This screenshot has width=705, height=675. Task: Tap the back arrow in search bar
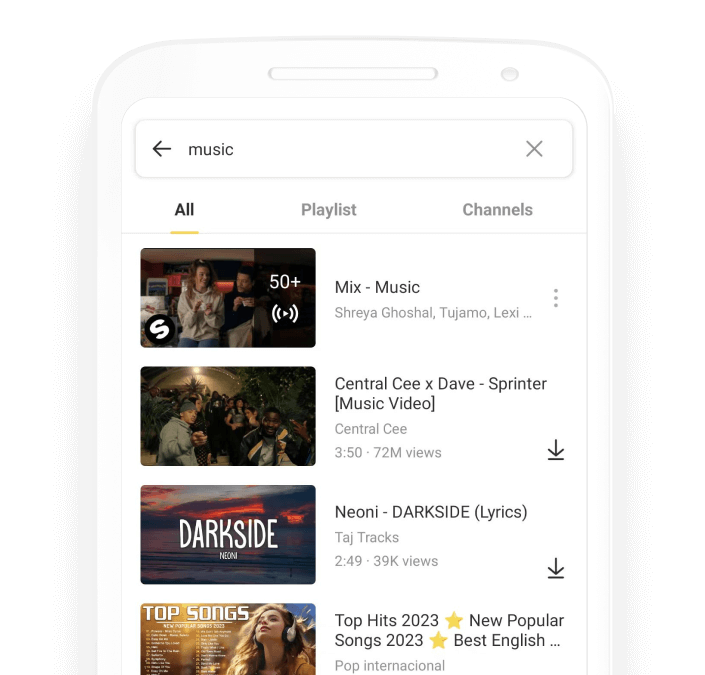click(x=162, y=149)
